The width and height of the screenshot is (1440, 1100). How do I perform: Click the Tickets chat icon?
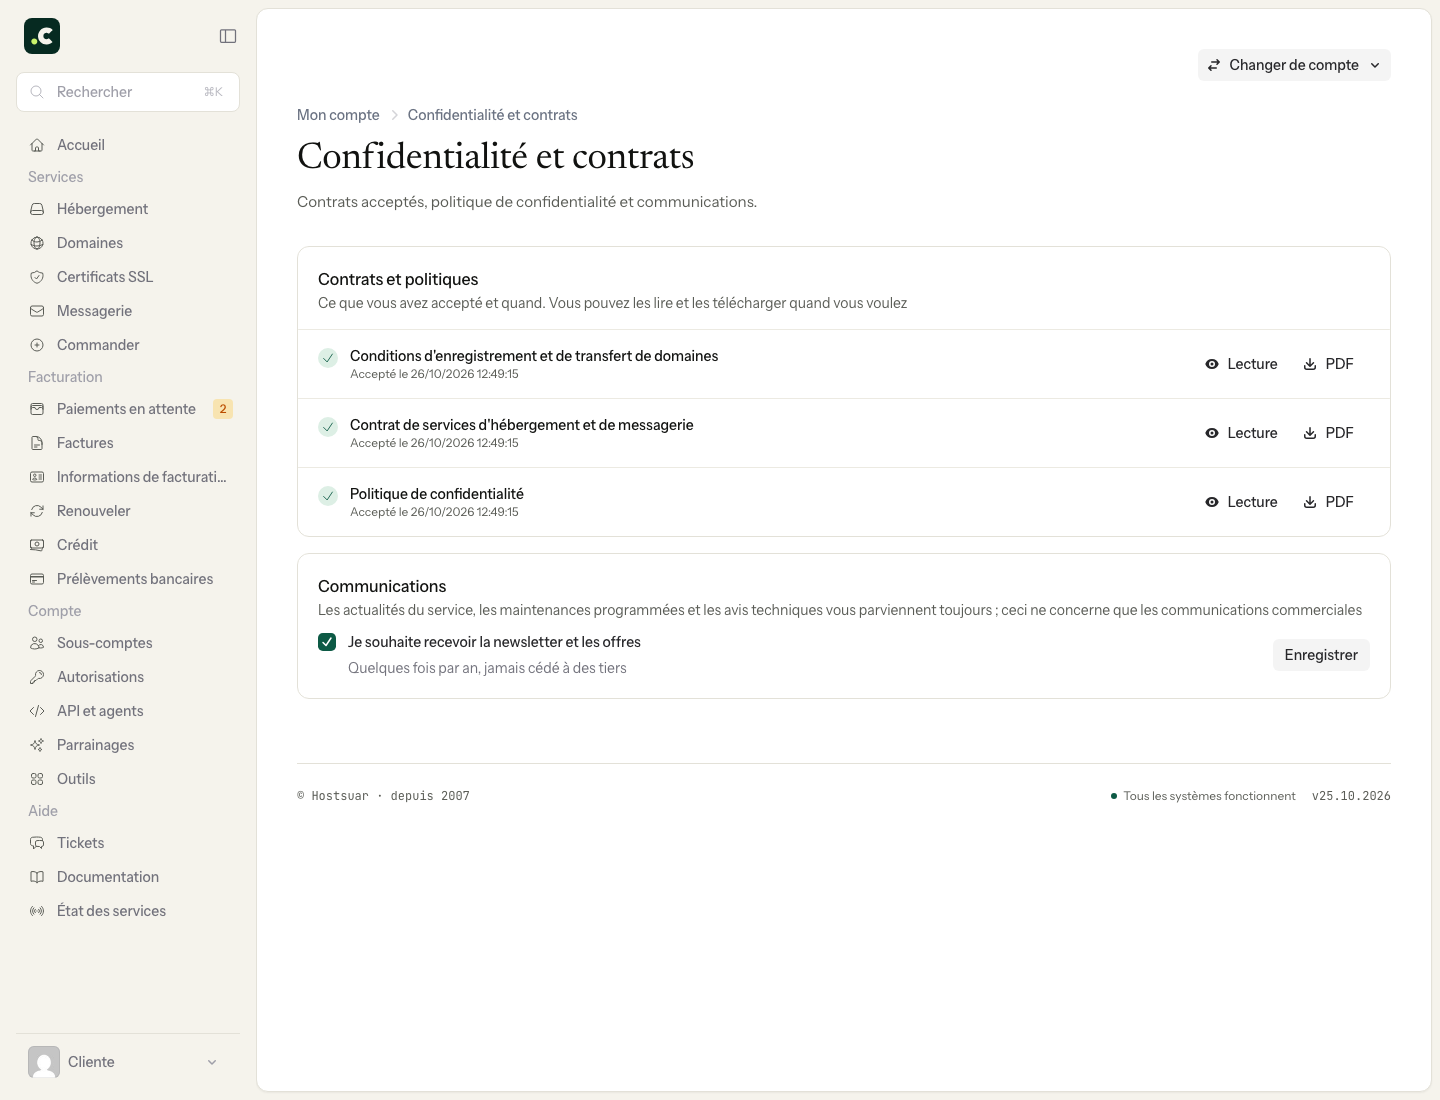pyautogui.click(x=37, y=843)
